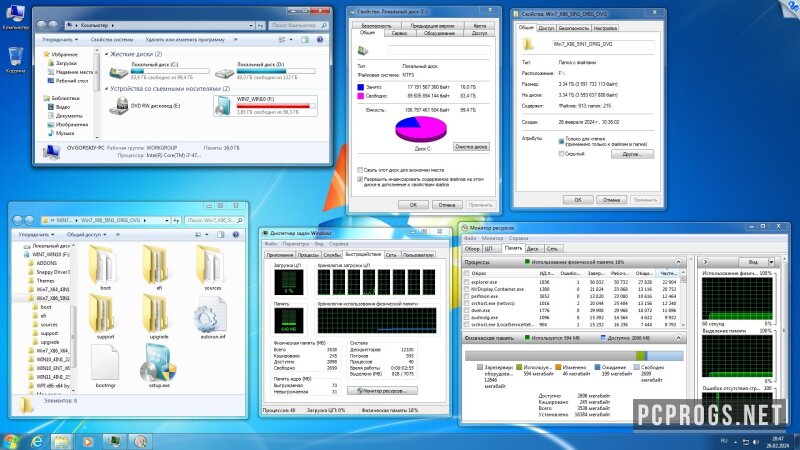Toggle preview pane icon in Компьютер window
Viewport: 800px width, 450px height.
point(305,39)
